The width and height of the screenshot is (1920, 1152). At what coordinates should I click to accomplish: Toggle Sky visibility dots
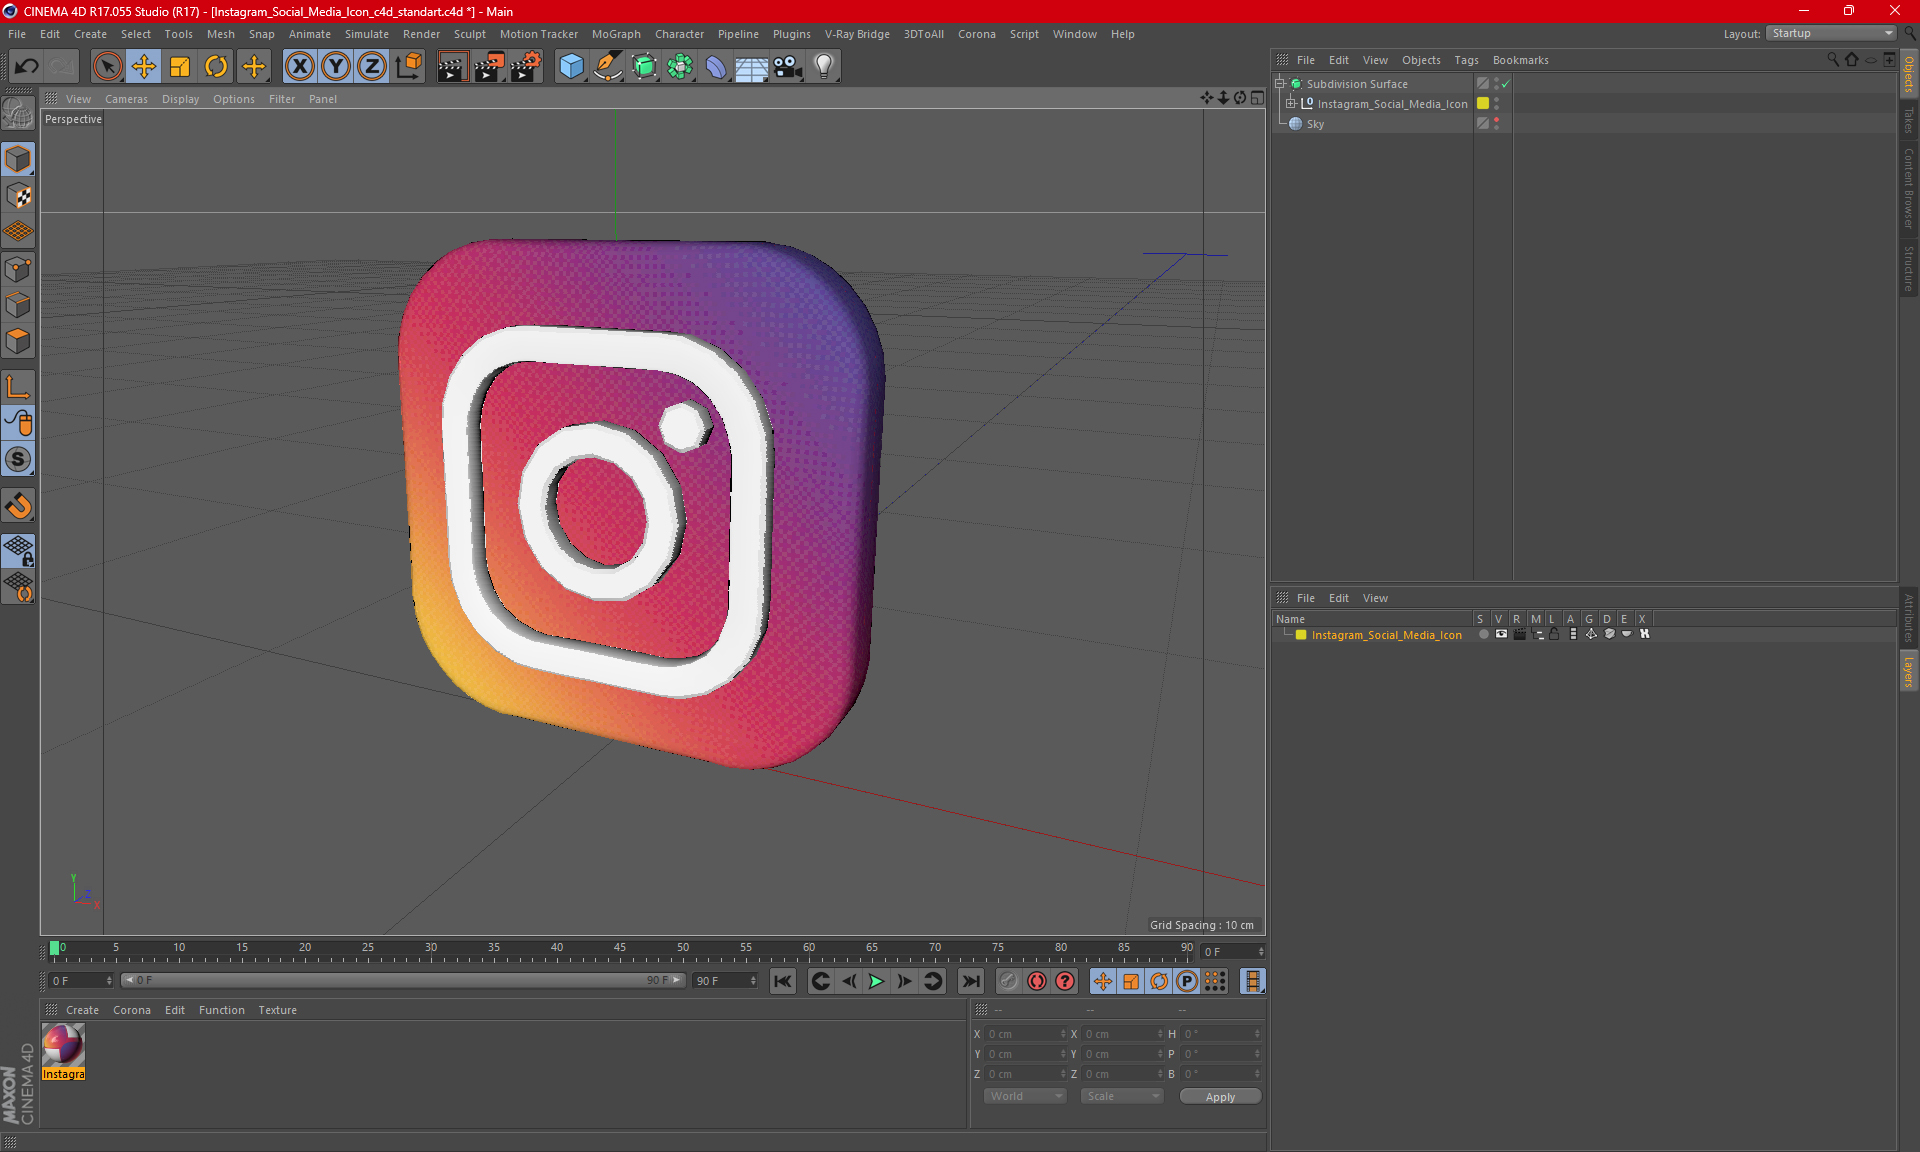pos(1497,124)
